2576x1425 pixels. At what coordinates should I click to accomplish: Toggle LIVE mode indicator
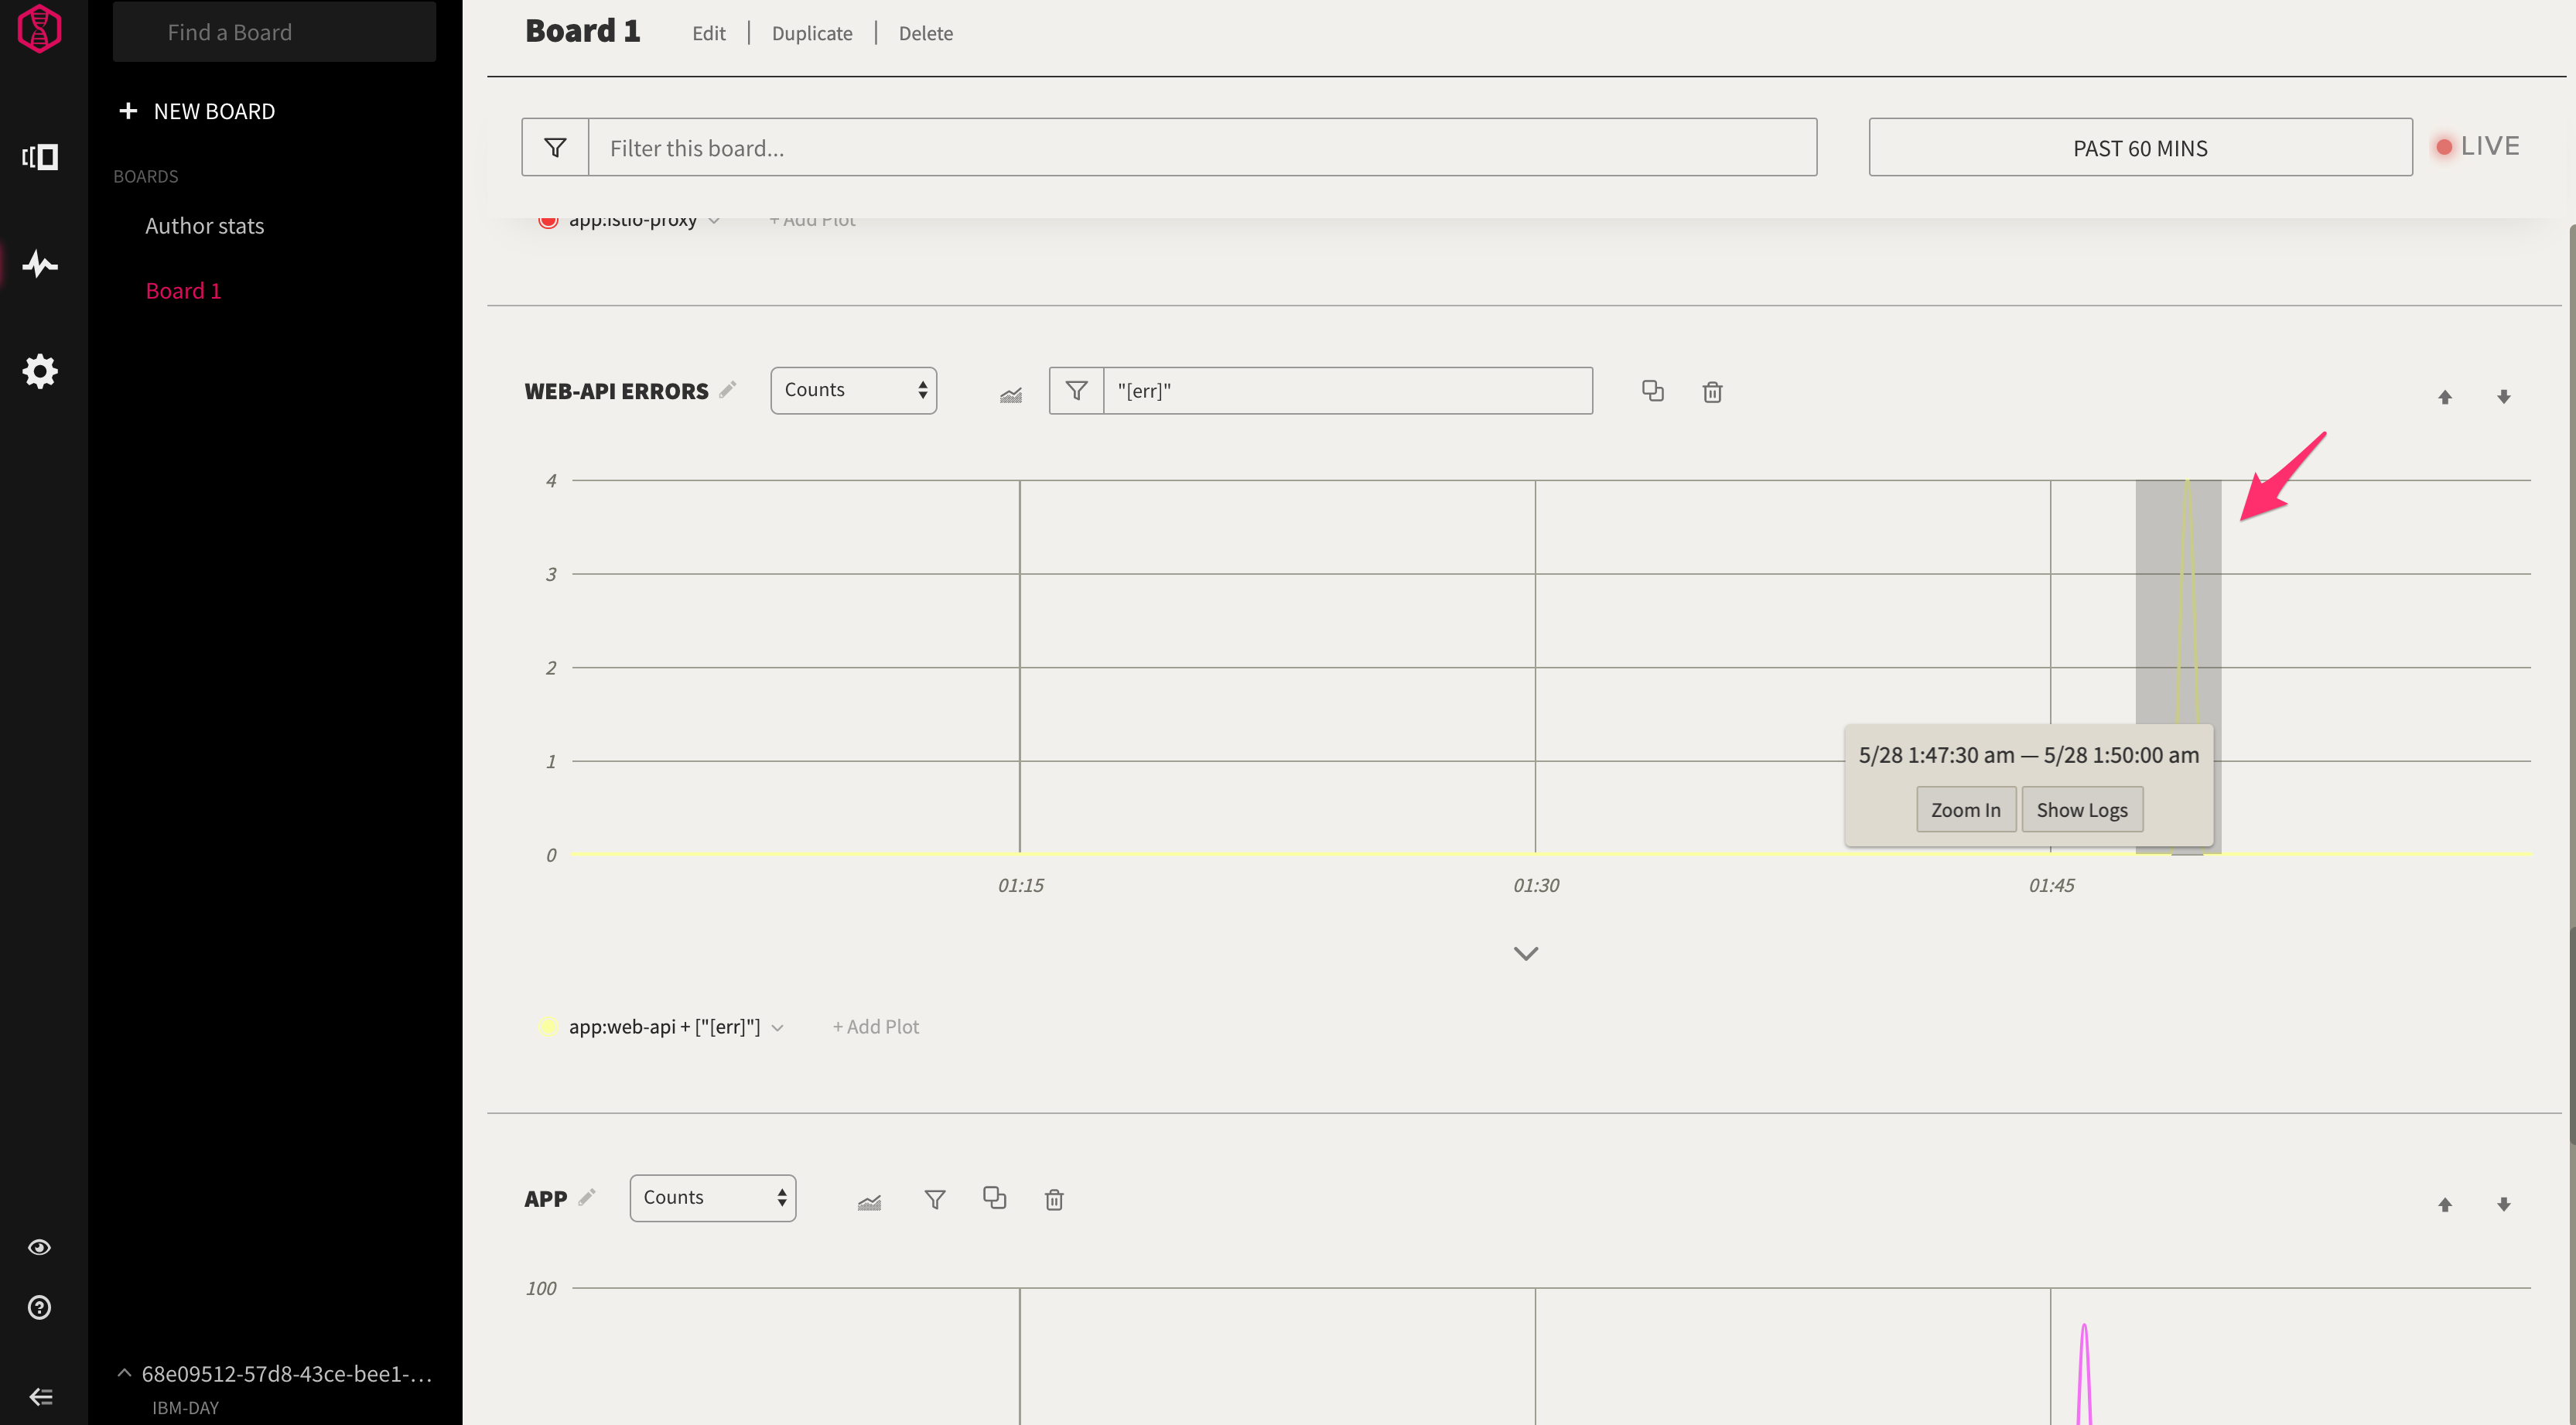(2477, 147)
